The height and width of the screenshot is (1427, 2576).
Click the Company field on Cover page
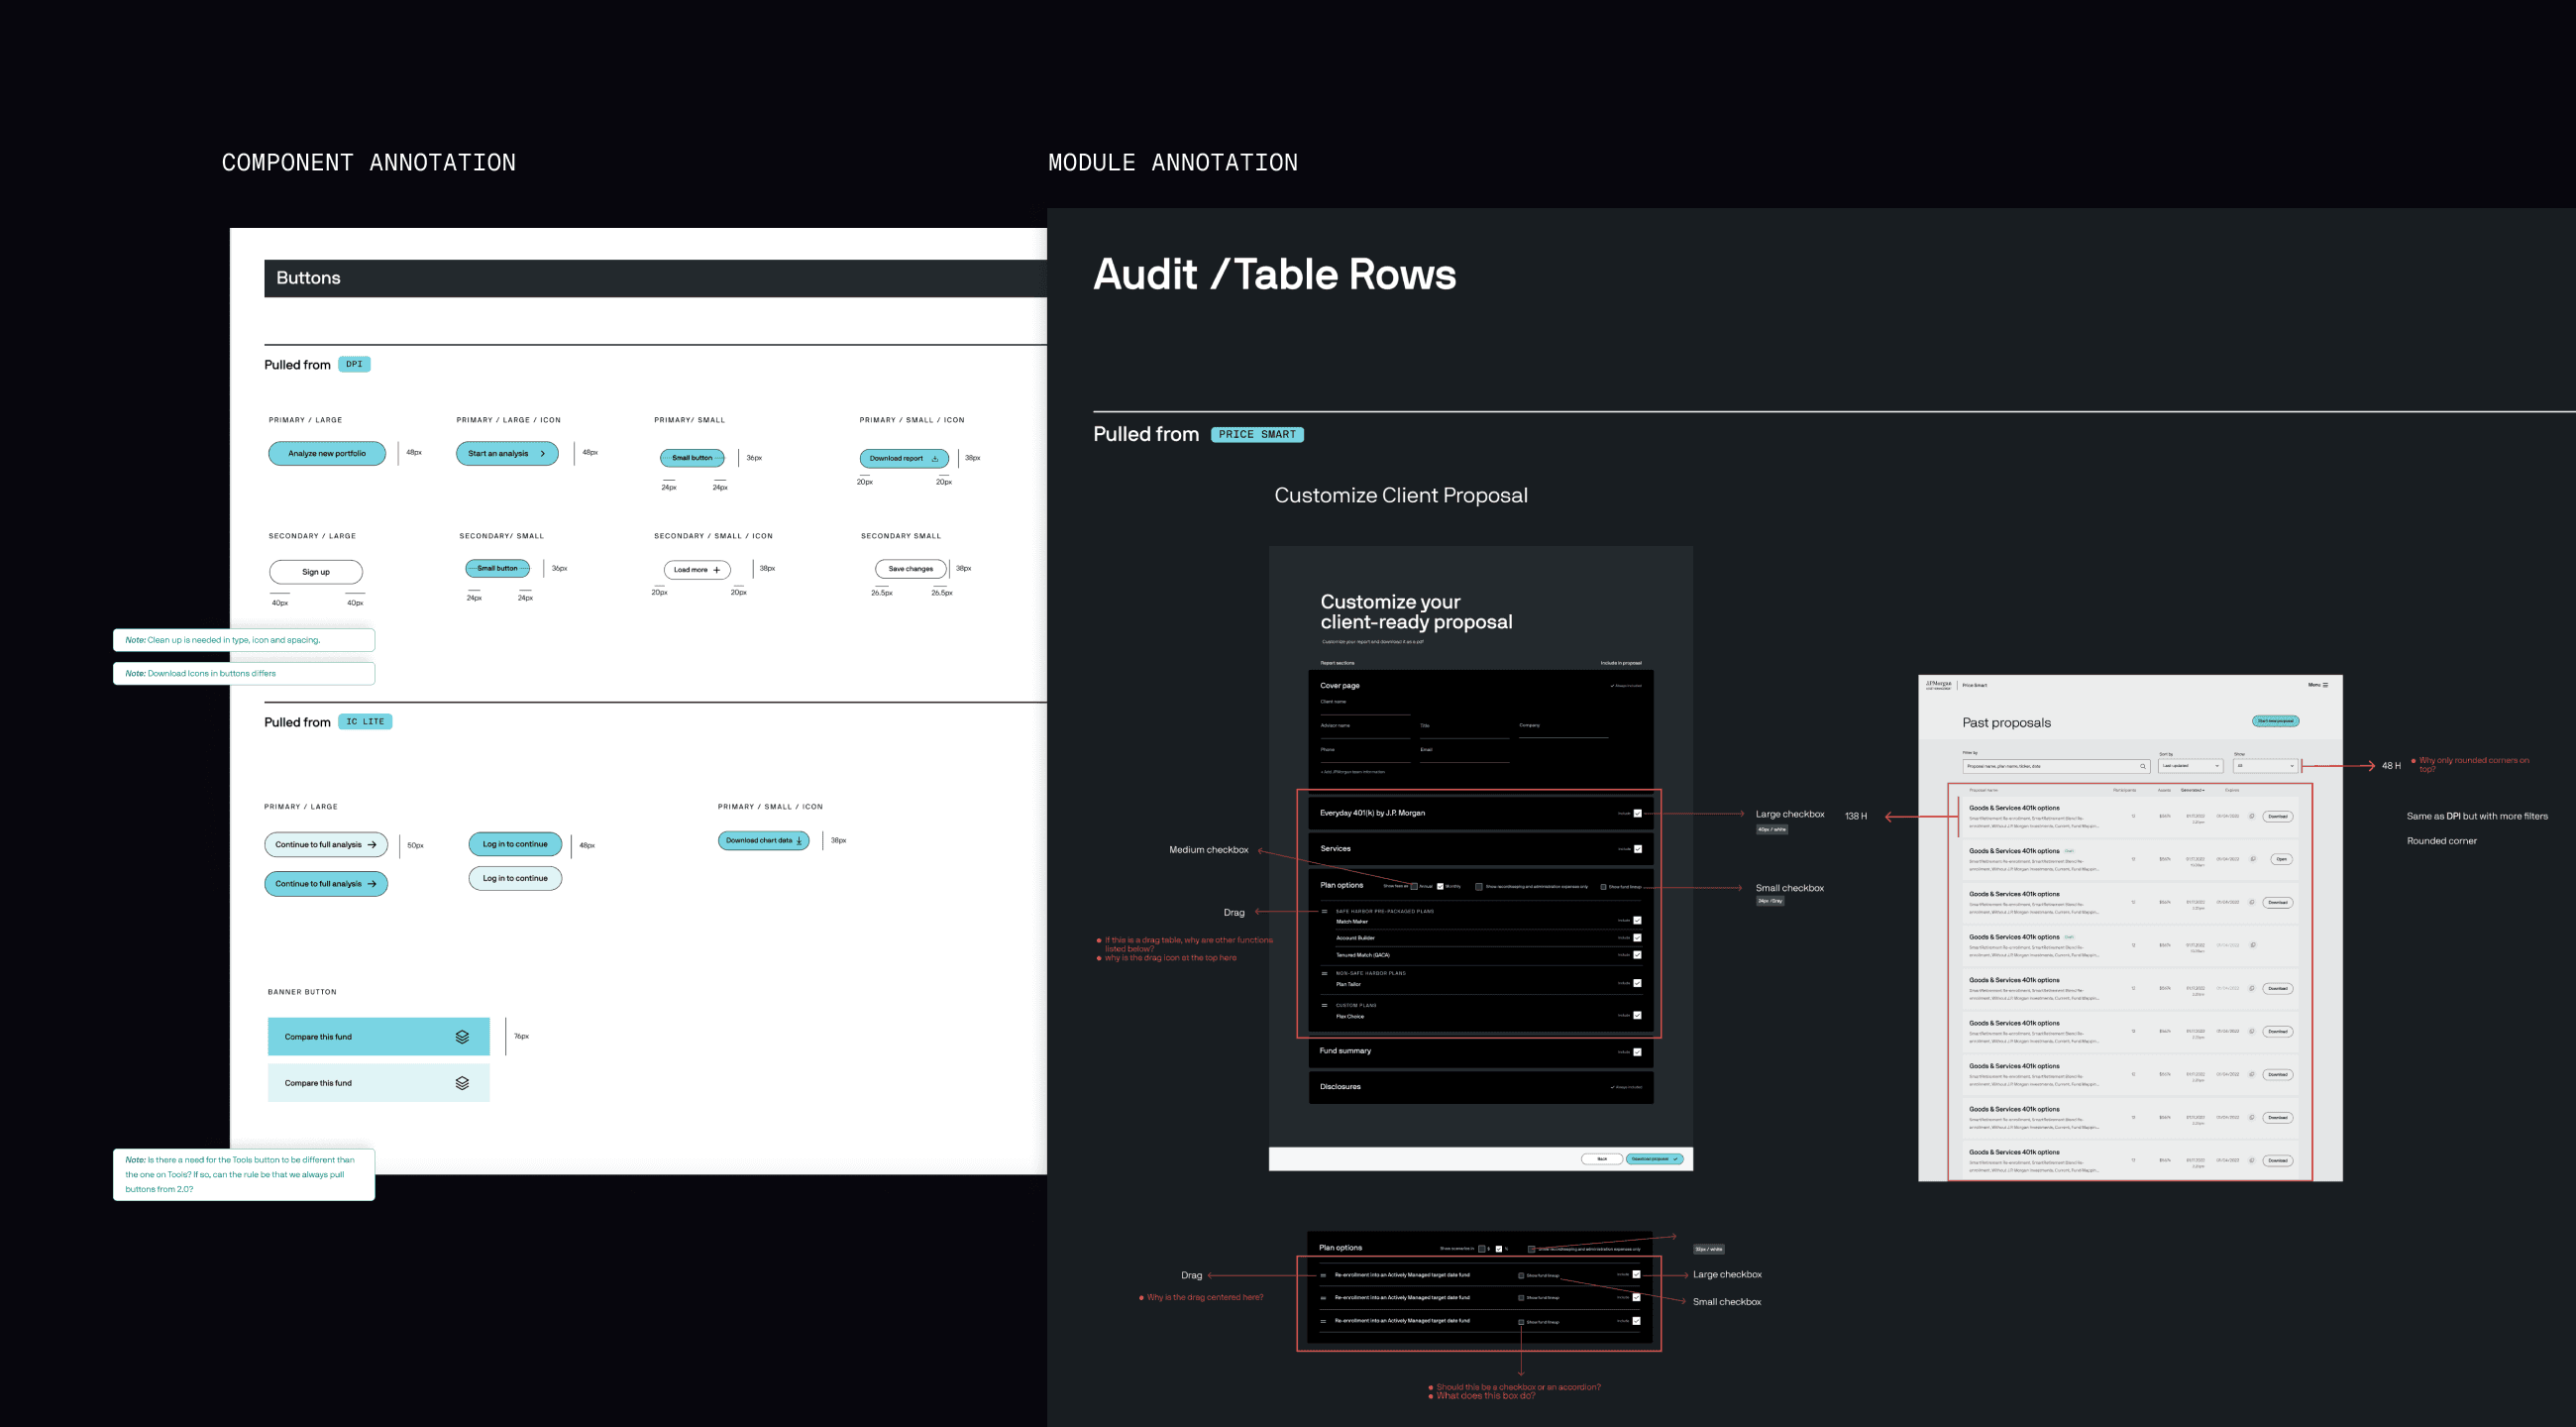point(1564,731)
